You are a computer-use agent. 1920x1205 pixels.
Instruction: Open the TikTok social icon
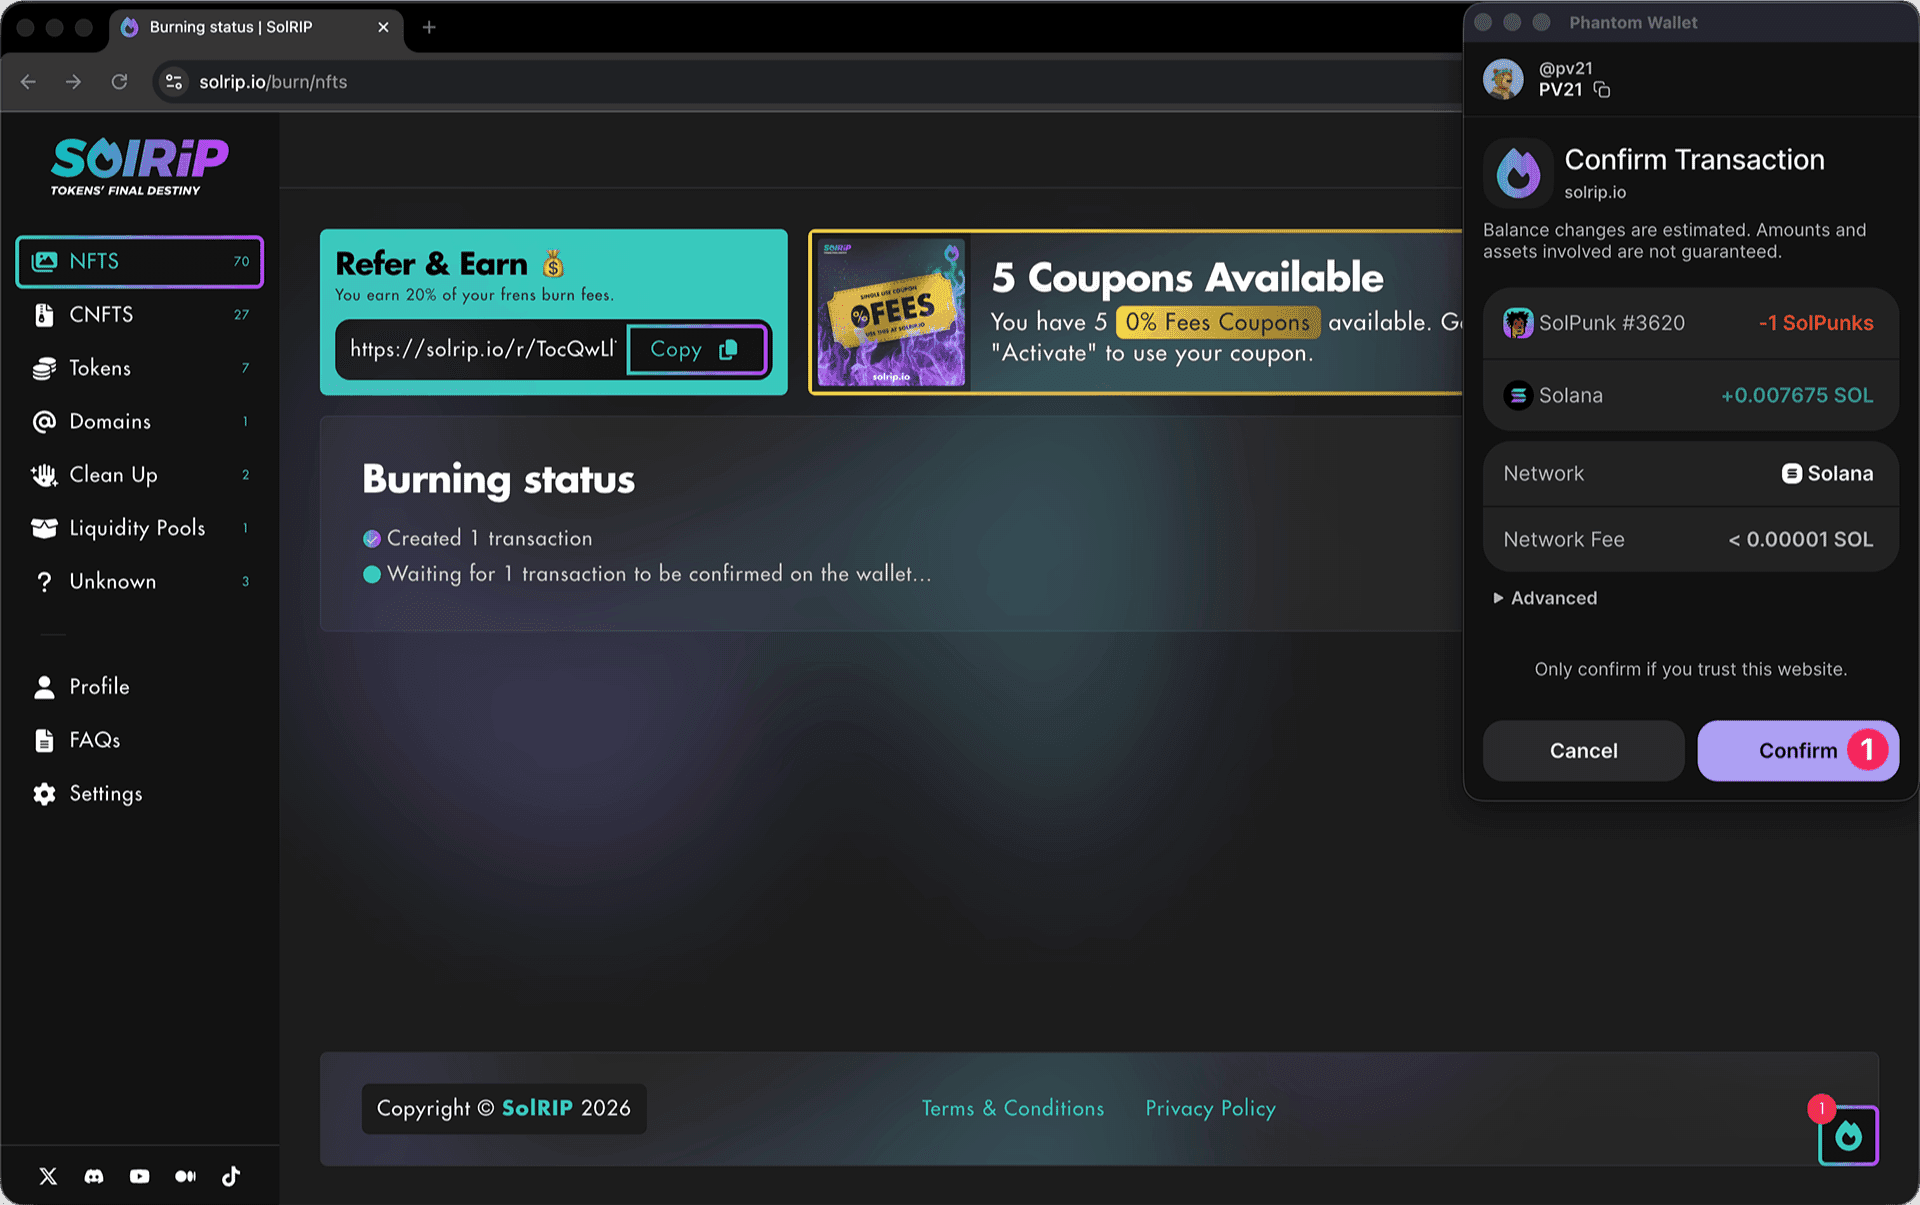231,1176
